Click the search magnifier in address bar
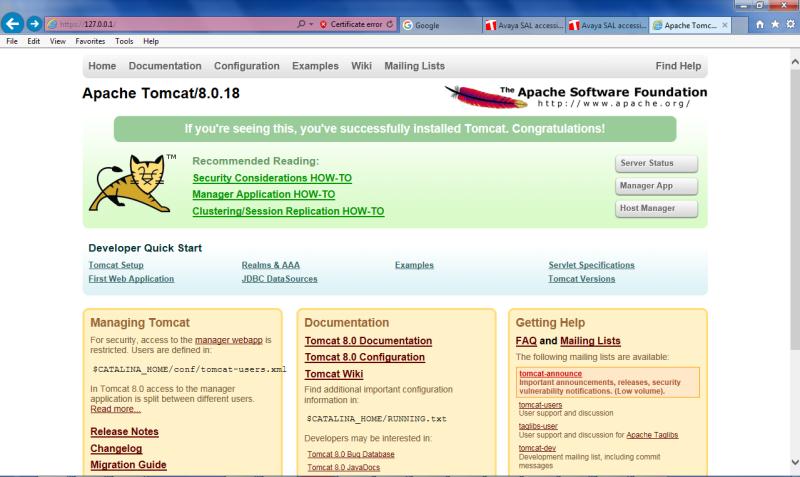Viewport: 800px width, 477px height. [x=301, y=24]
